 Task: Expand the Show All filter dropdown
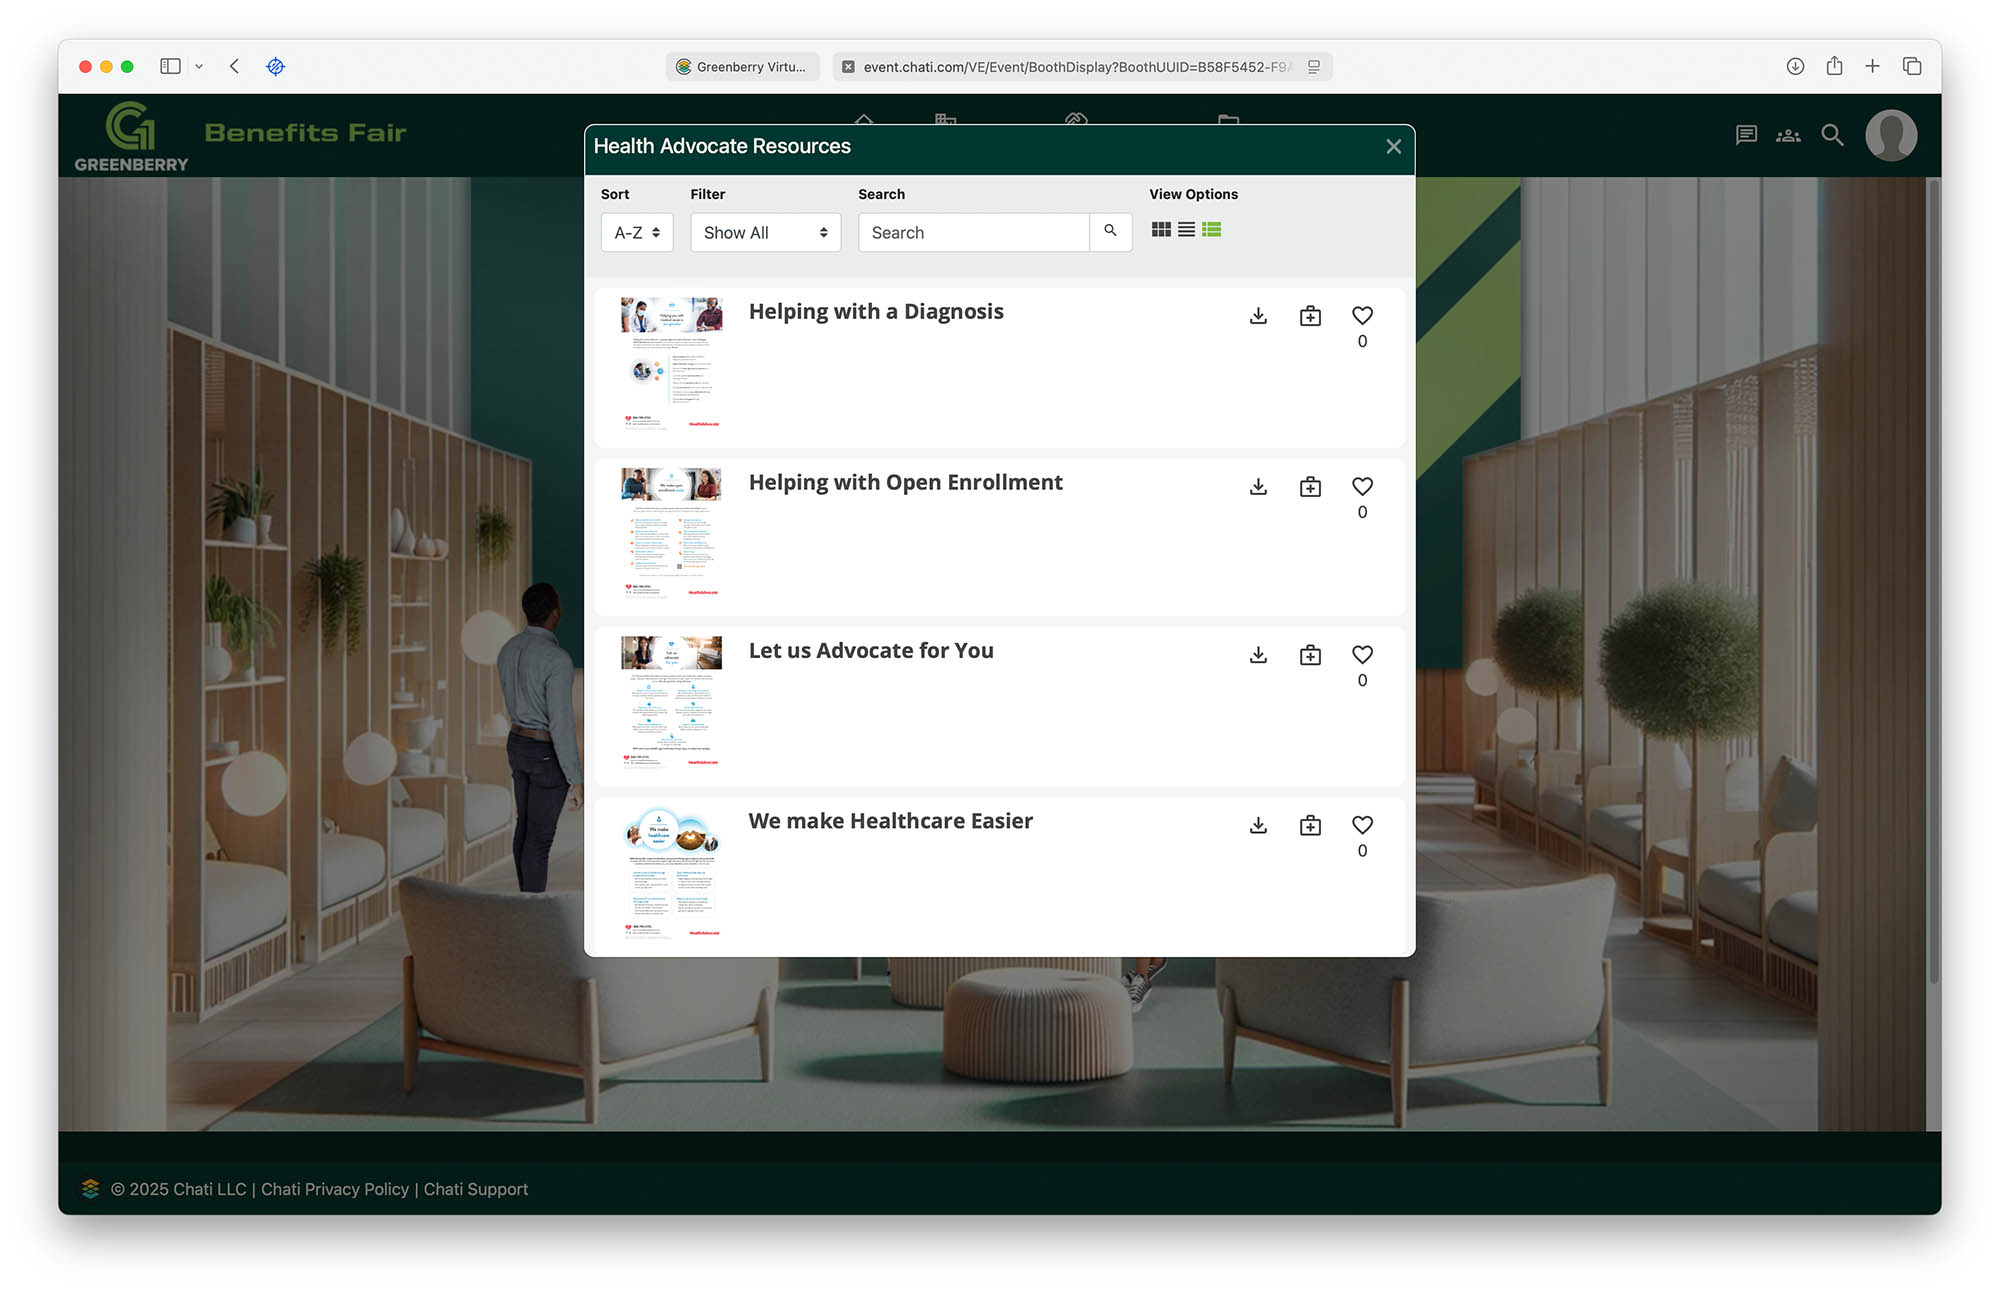pyautogui.click(x=765, y=232)
